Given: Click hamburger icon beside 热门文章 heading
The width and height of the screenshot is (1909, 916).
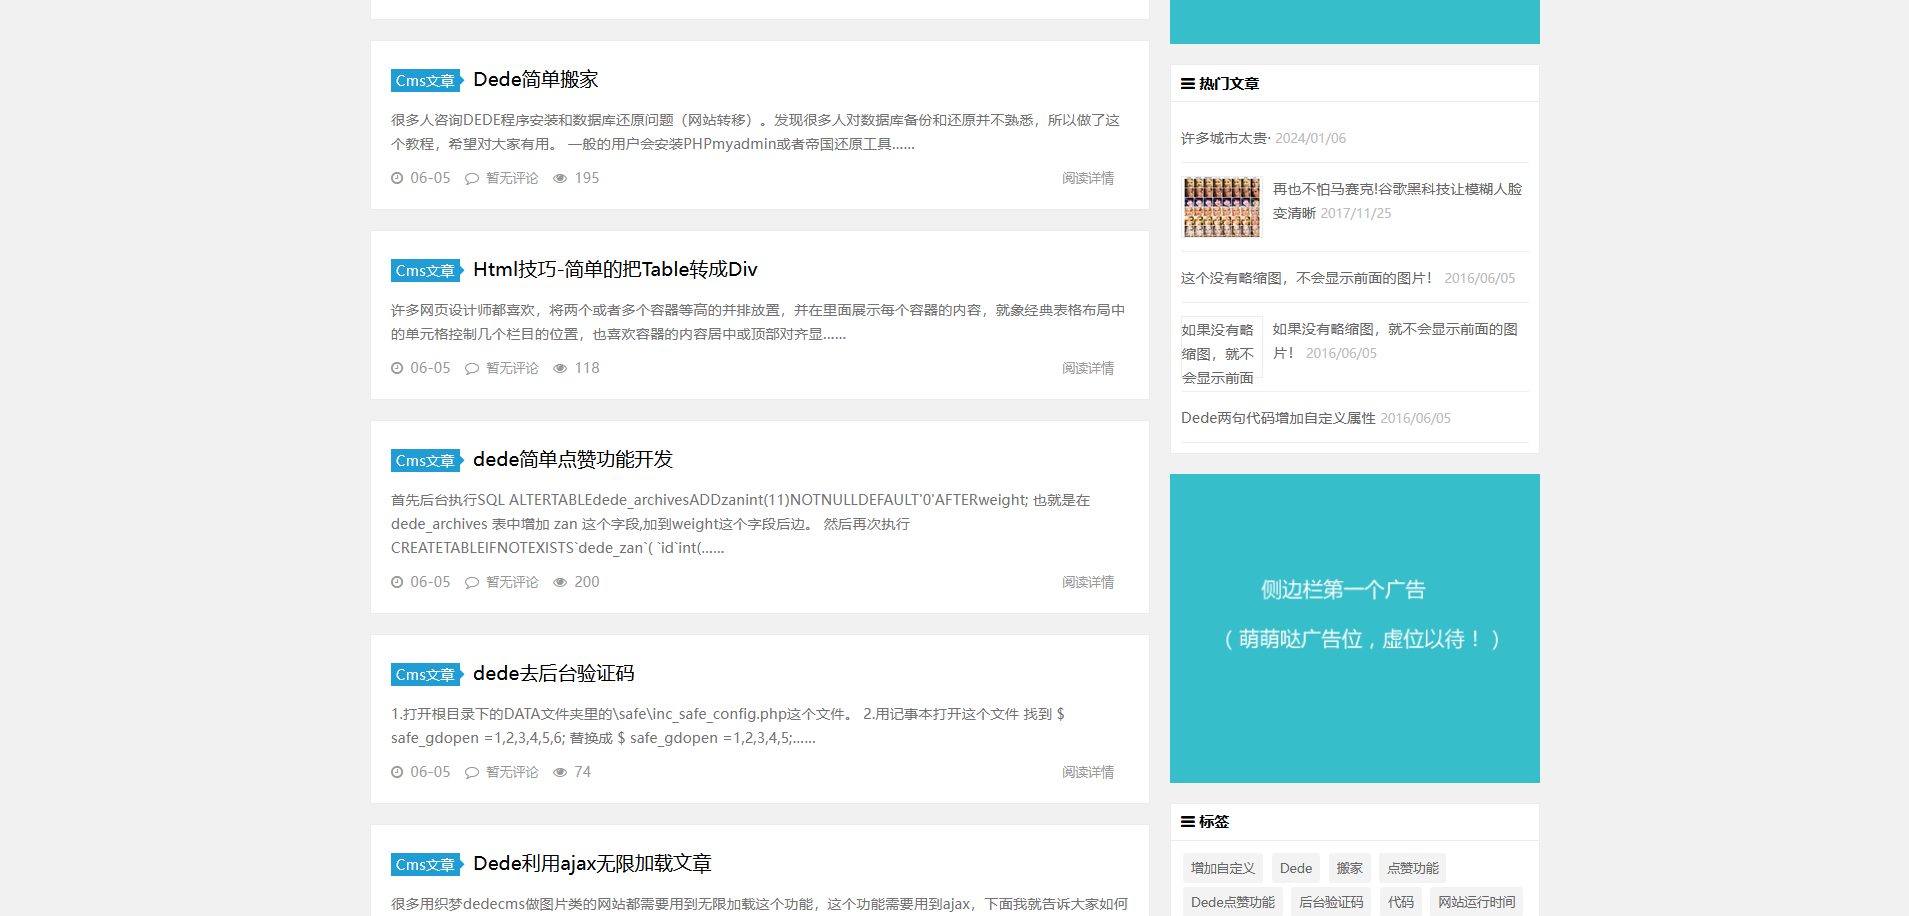Looking at the screenshot, I should tap(1188, 84).
